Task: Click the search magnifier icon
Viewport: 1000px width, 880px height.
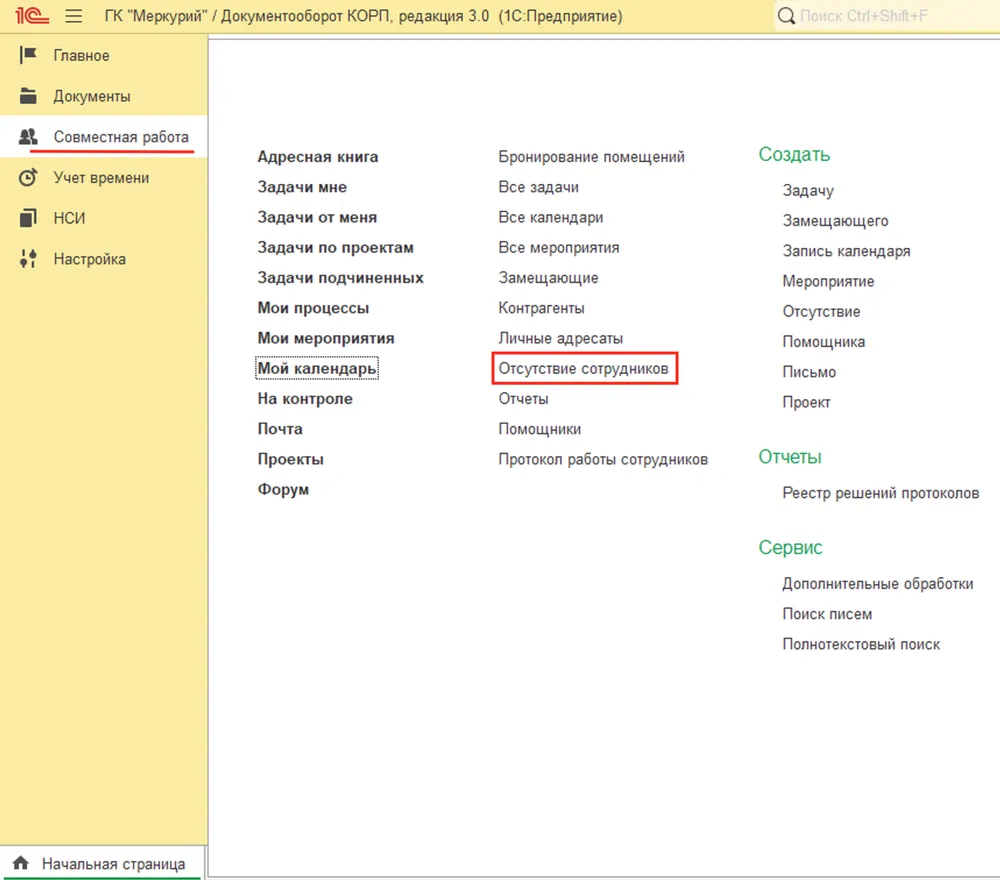Action: click(x=786, y=16)
